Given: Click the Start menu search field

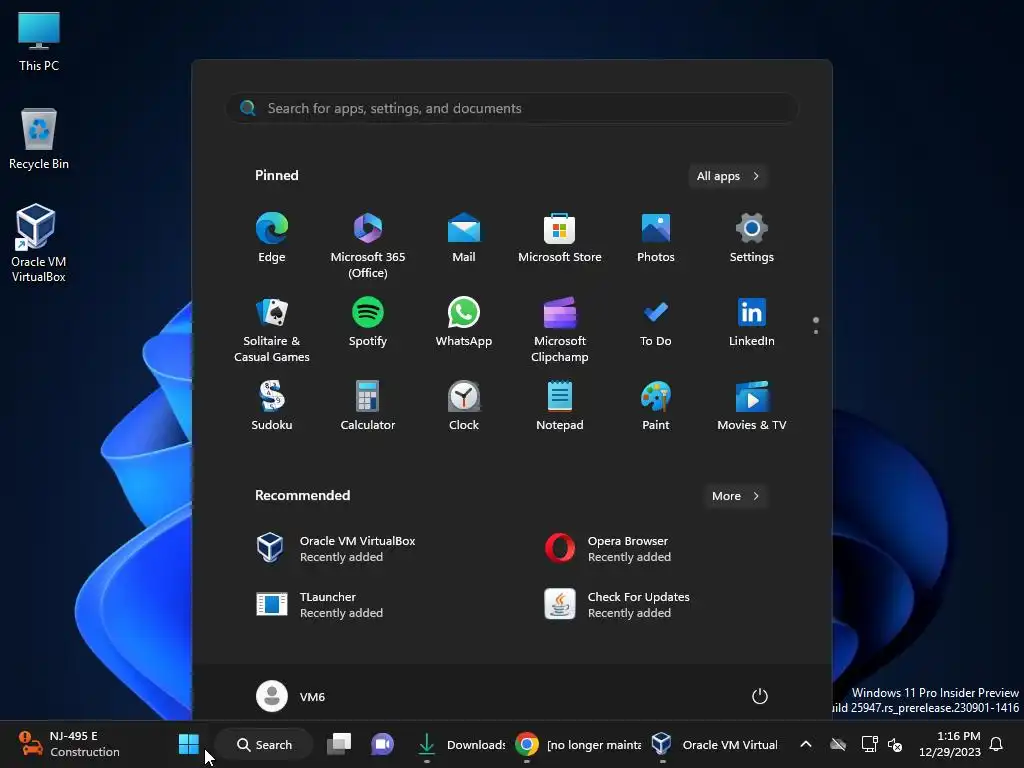Looking at the screenshot, I should pyautogui.click(x=512, y=108).
